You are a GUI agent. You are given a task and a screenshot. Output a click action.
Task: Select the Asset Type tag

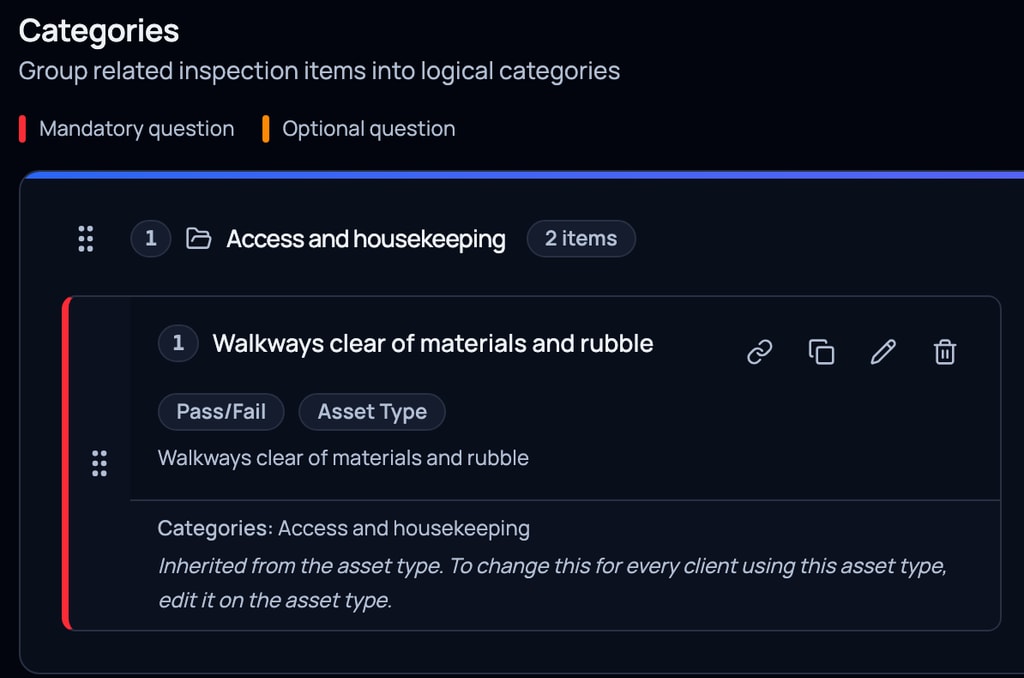point(372,412)
